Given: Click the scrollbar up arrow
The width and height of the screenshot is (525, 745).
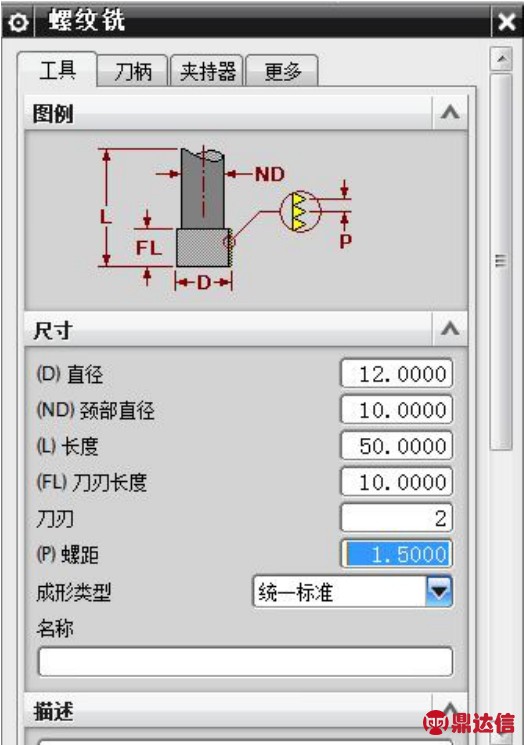Looking at the screenshot, I should tap(501, 59).
